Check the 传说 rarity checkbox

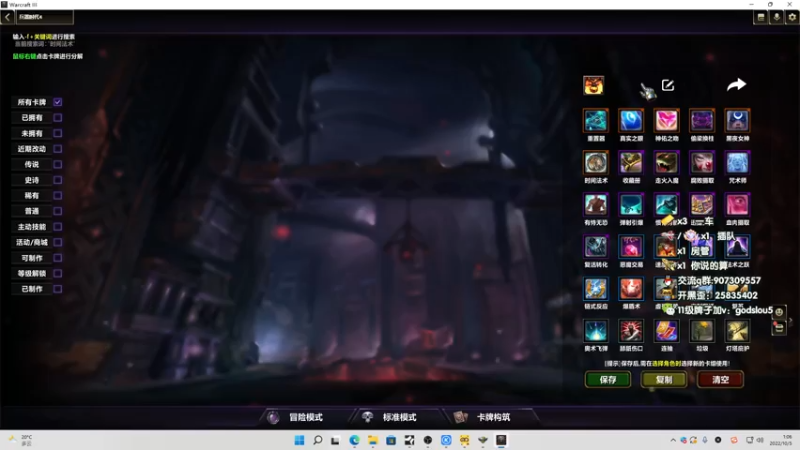[58, 164]
